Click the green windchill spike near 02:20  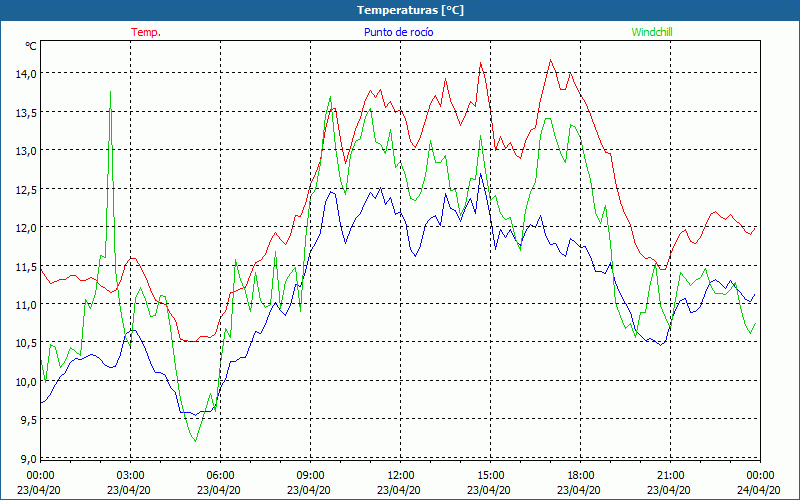[x=110, y=92]
